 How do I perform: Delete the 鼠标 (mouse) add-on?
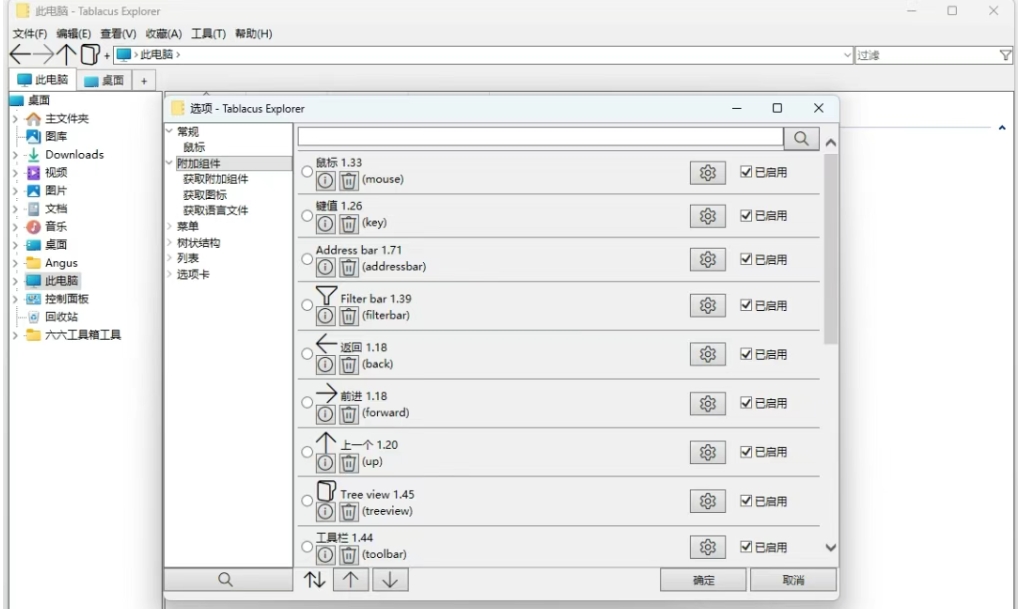coord(349,180)
